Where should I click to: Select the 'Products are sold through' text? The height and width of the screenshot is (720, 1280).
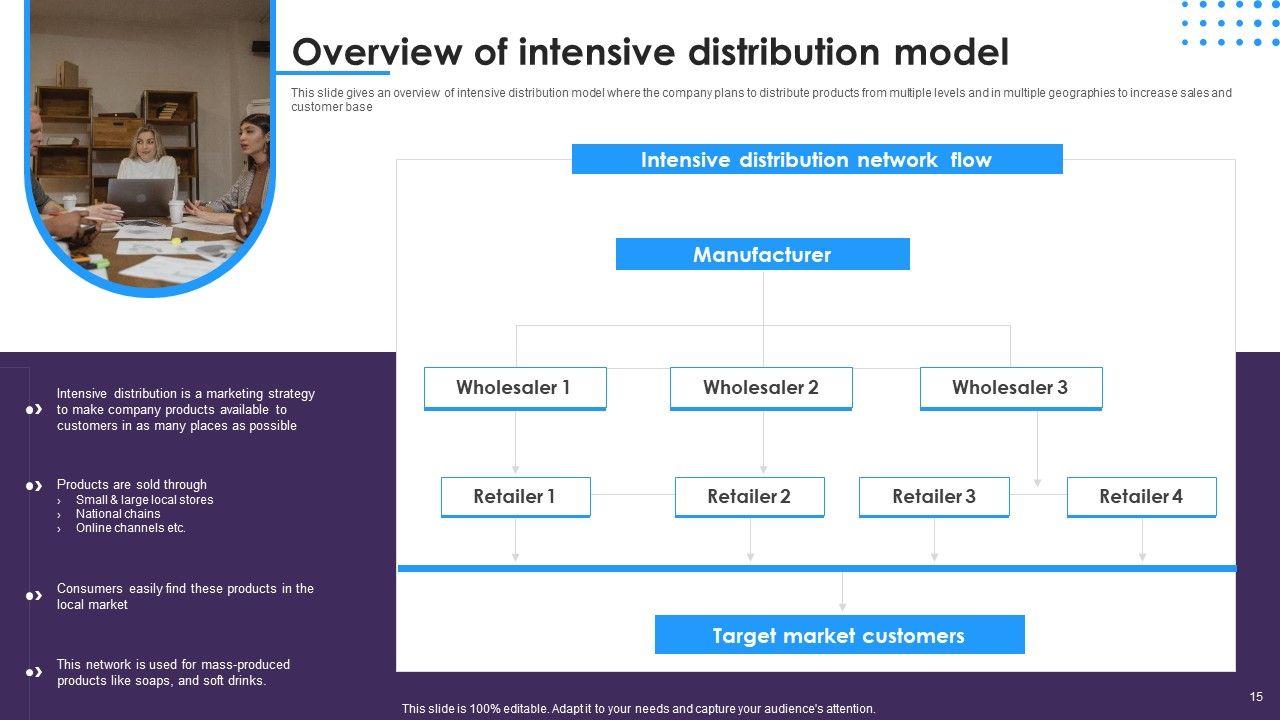pyautogui.click(x=132, y=485)
